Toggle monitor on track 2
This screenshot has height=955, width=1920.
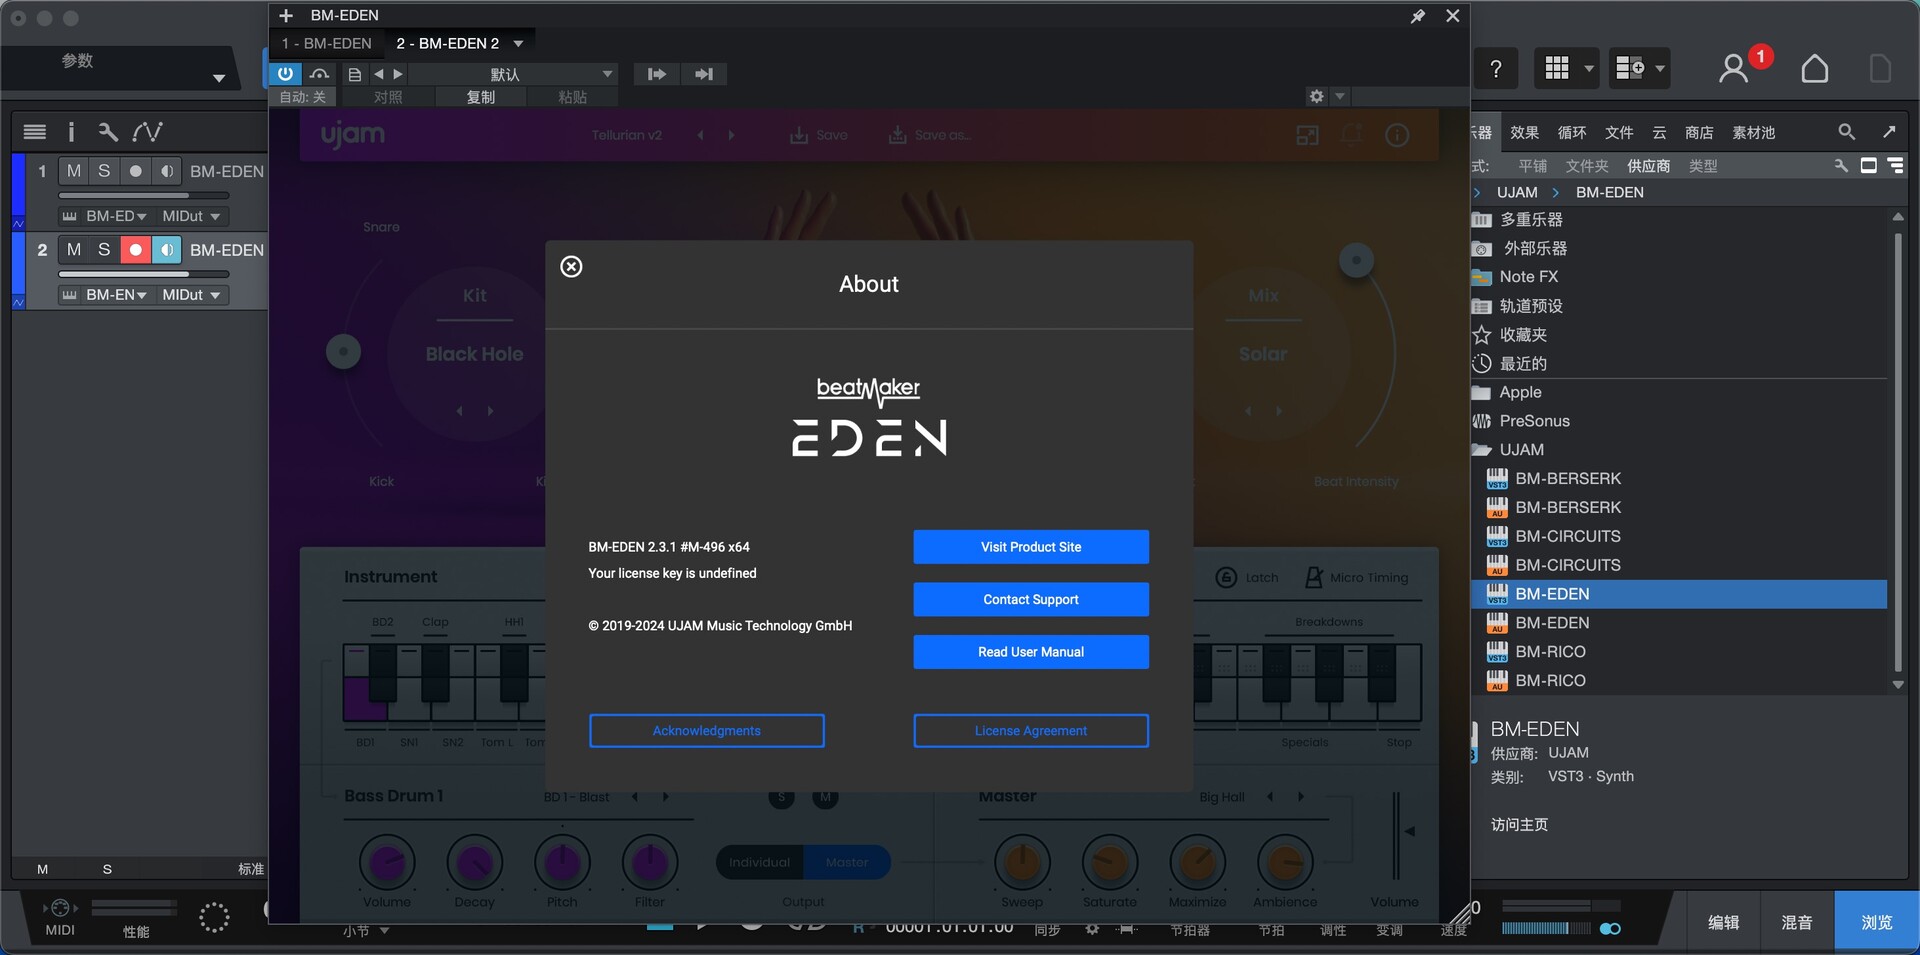166,250
